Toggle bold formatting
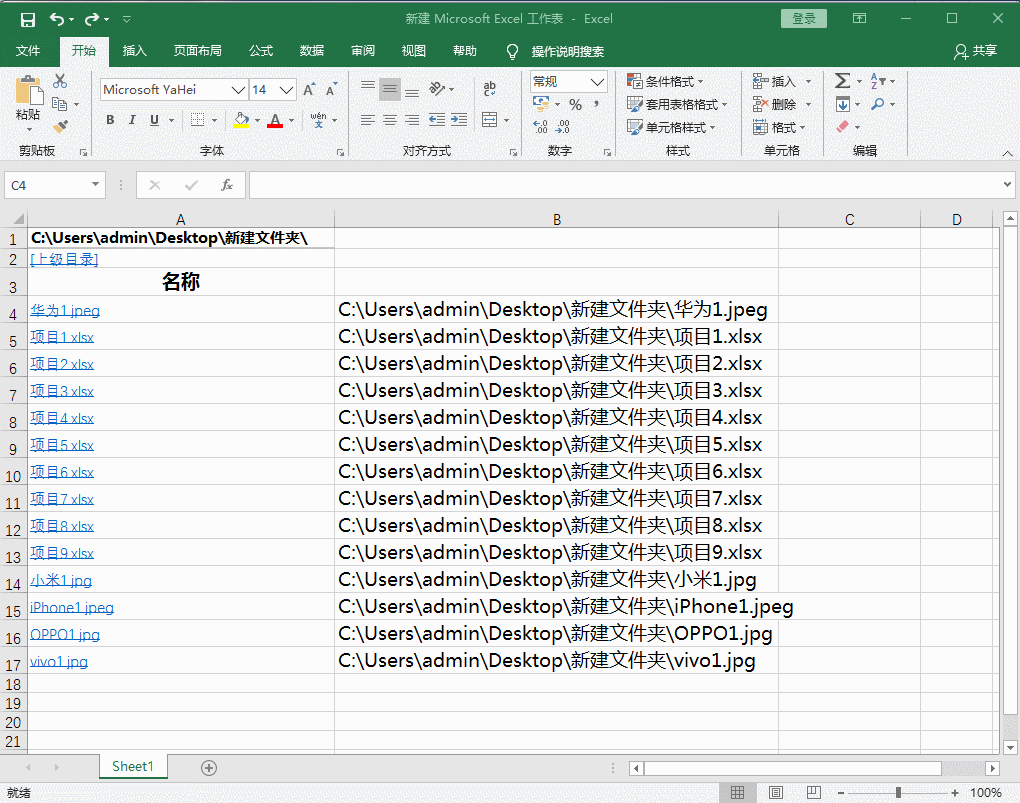The height and width of the screenshot is (803, 1020). pos(110,120)
